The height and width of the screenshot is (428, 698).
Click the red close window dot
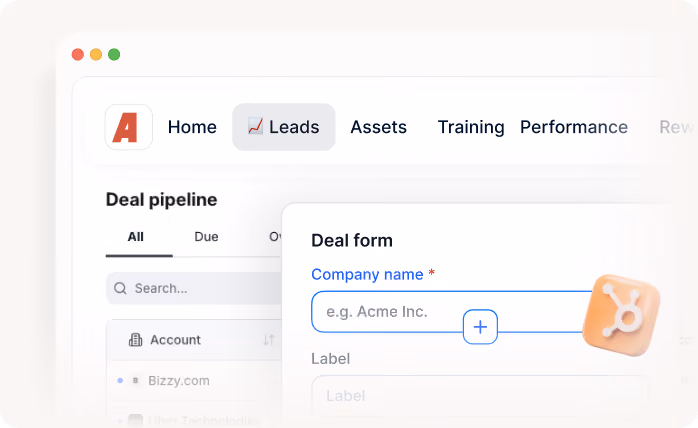point(78,54)
